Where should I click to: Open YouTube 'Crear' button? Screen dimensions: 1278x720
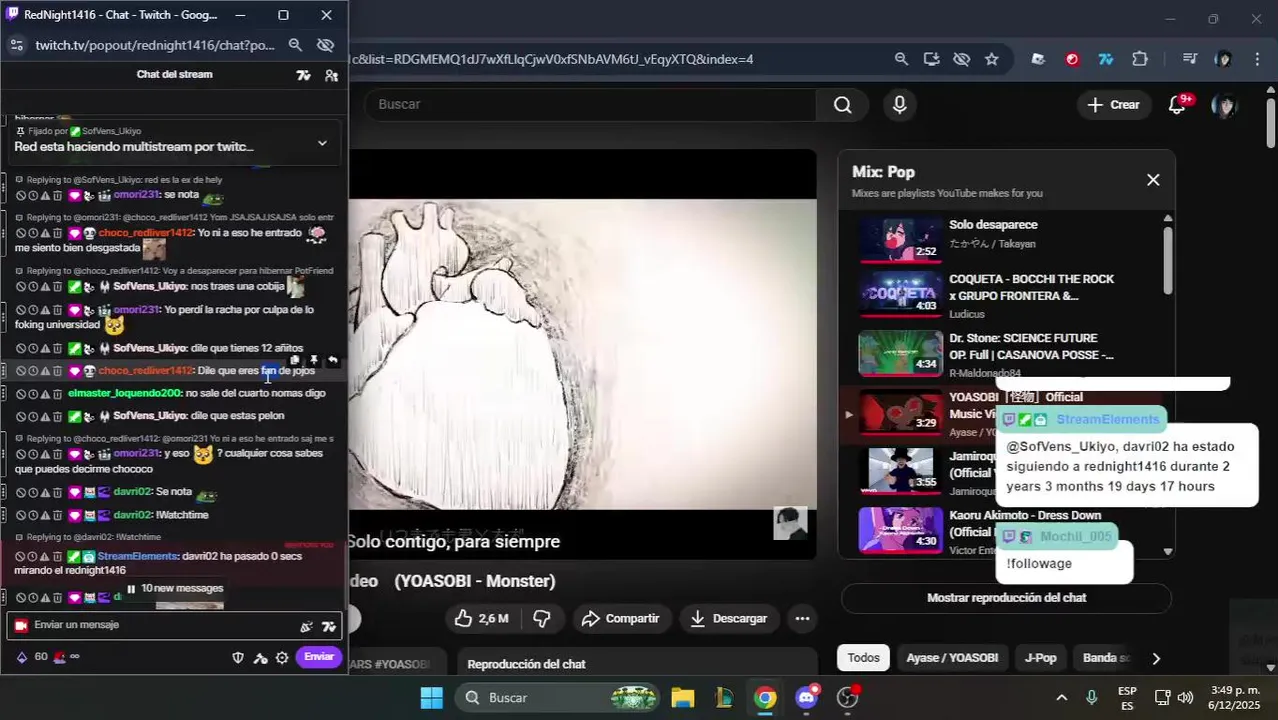tap(1114, 105)
